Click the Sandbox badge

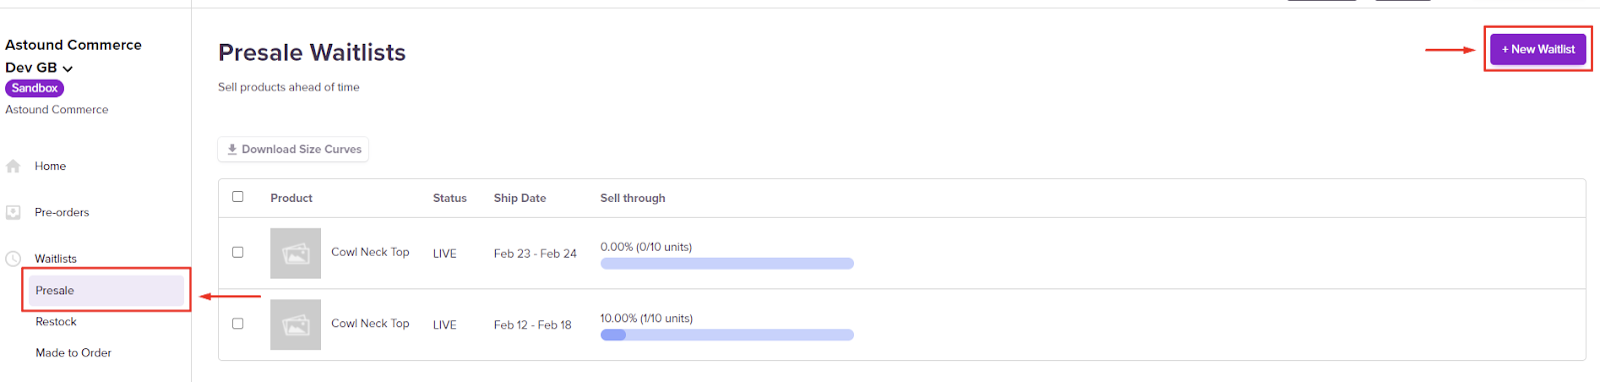tap(35, 88)
